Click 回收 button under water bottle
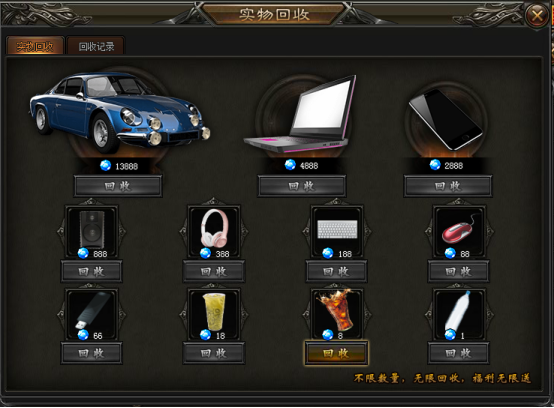This screenshot has height=408, width=554. click(x=458, y=353)
